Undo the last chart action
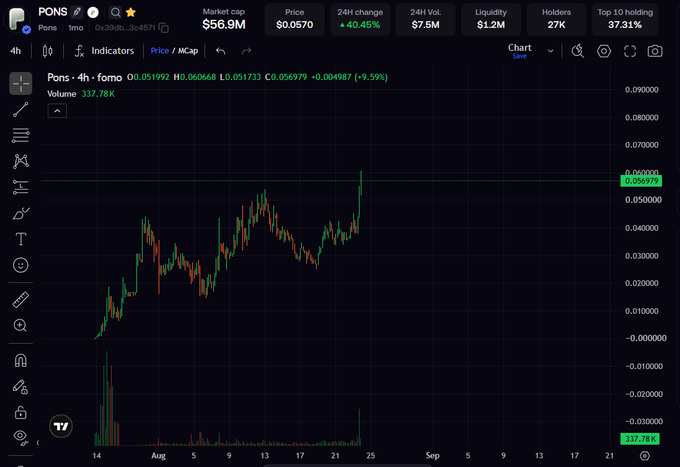 (x=221, y=51)
